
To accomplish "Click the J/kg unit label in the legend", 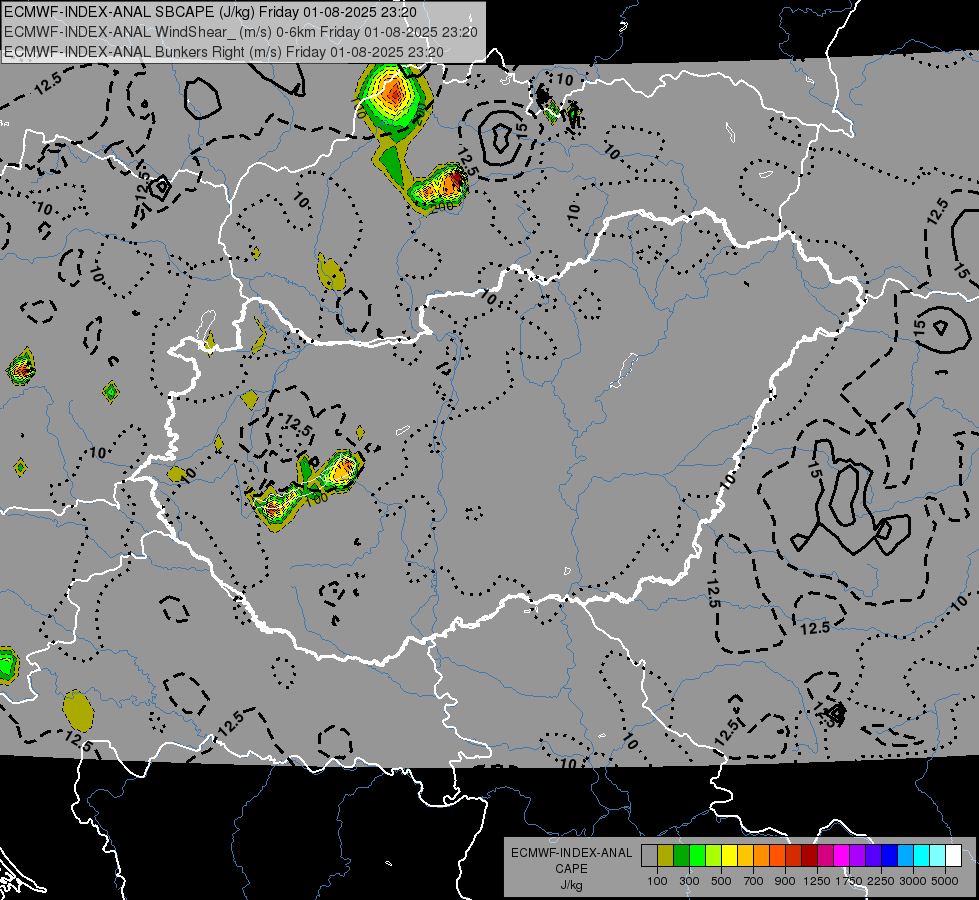I will 571,885.
